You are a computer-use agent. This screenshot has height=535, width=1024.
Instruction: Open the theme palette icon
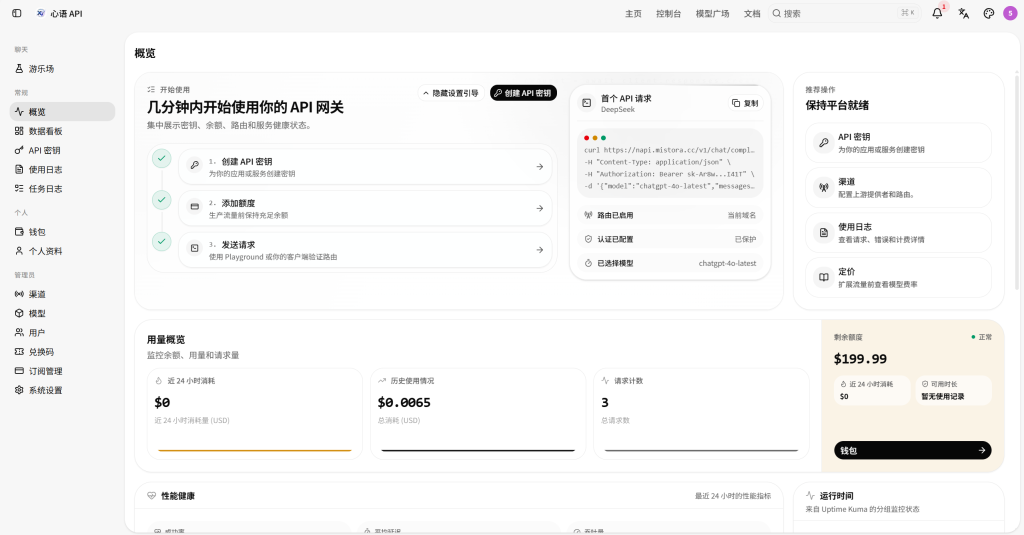[989, 13]
